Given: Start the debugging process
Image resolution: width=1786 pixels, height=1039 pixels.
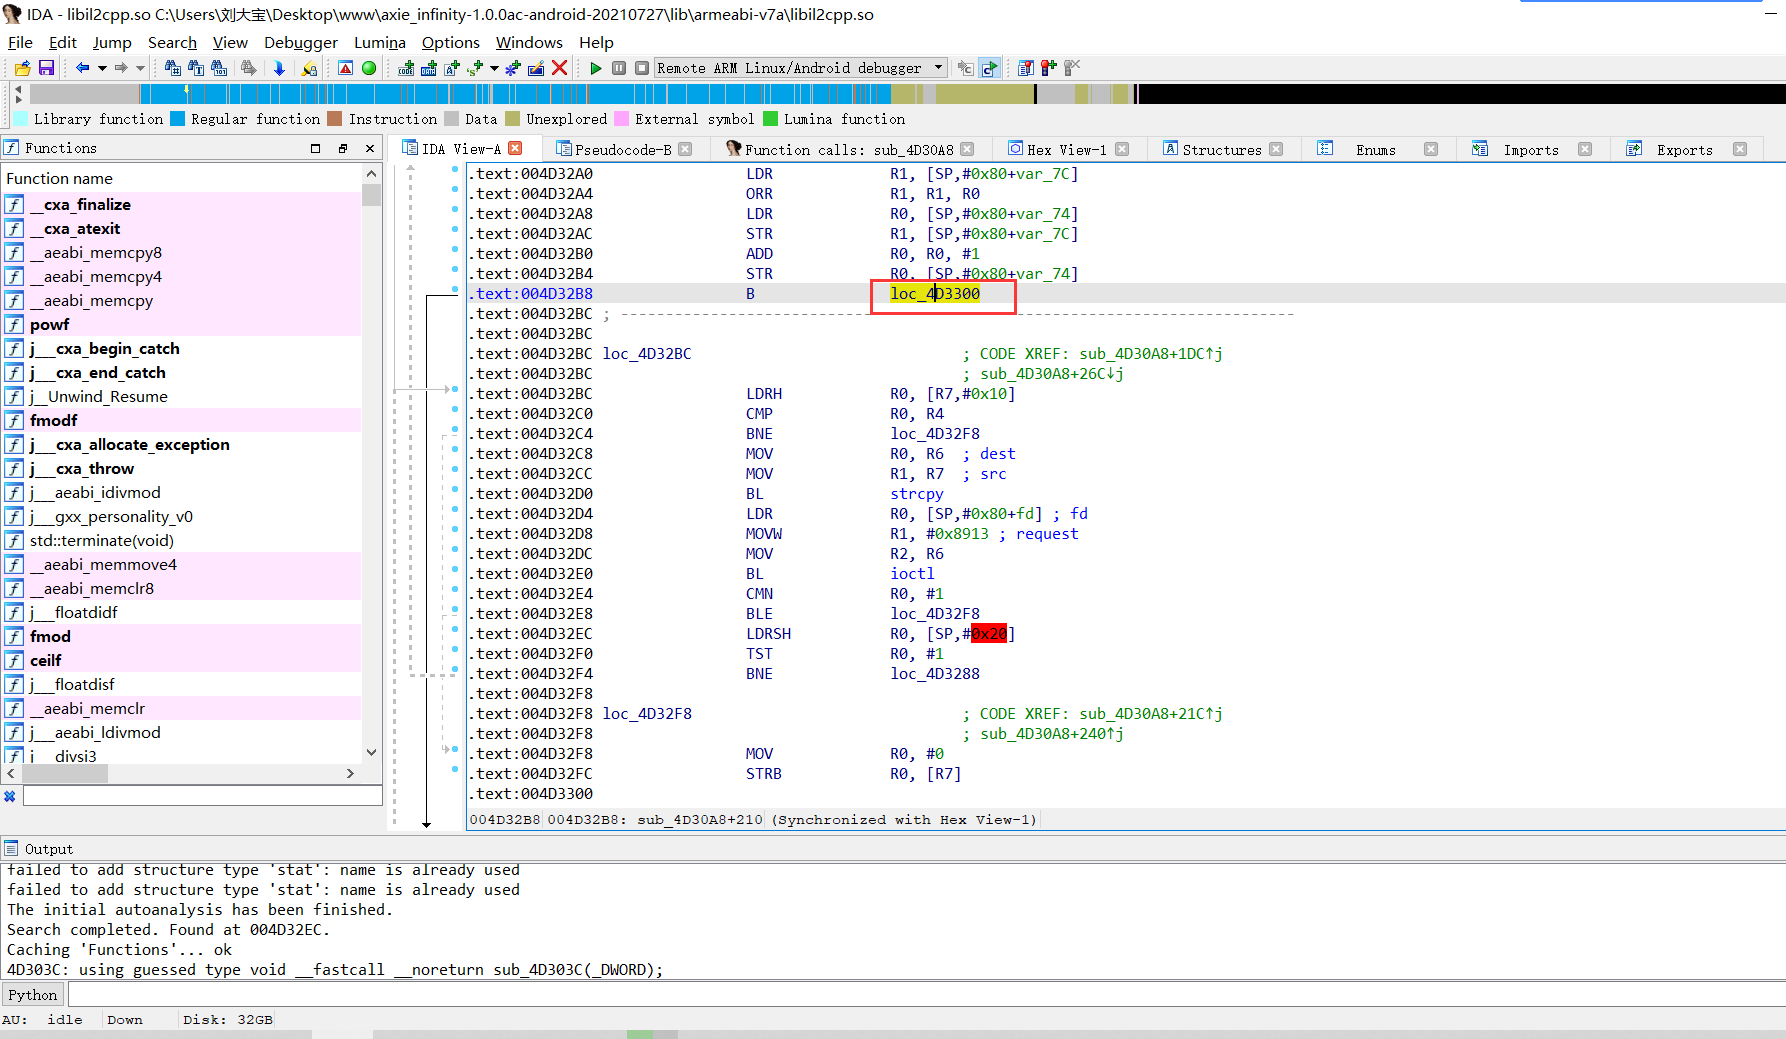Looking at the screenshot, I should pyautogui.click(x=594, y=67).
